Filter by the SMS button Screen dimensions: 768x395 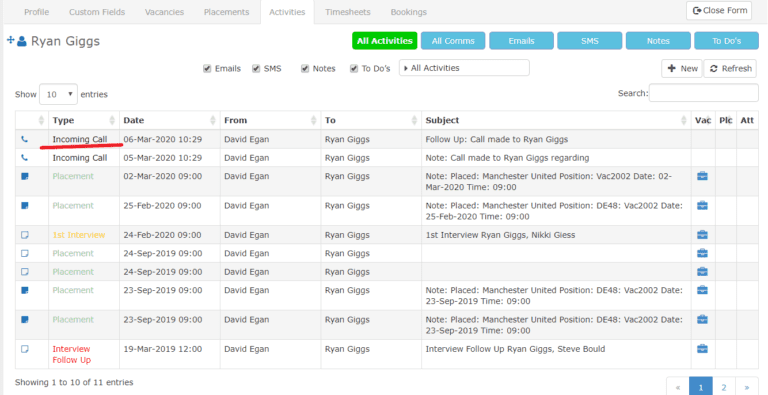pos(590,41)
